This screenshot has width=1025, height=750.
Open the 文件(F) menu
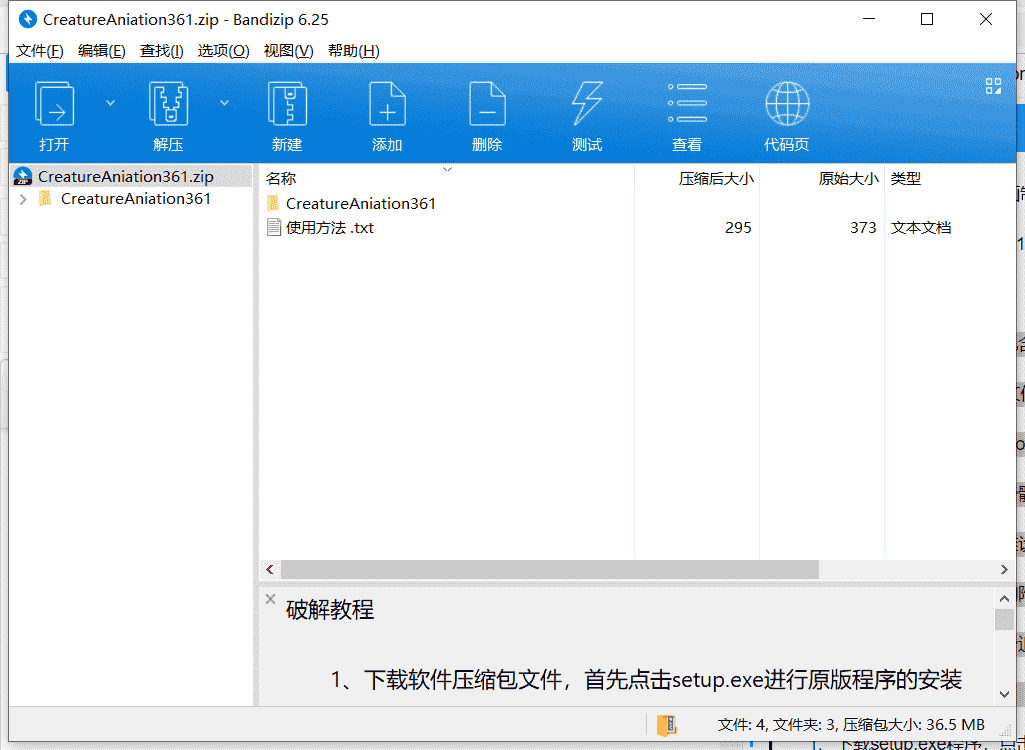tap(39, 51)
